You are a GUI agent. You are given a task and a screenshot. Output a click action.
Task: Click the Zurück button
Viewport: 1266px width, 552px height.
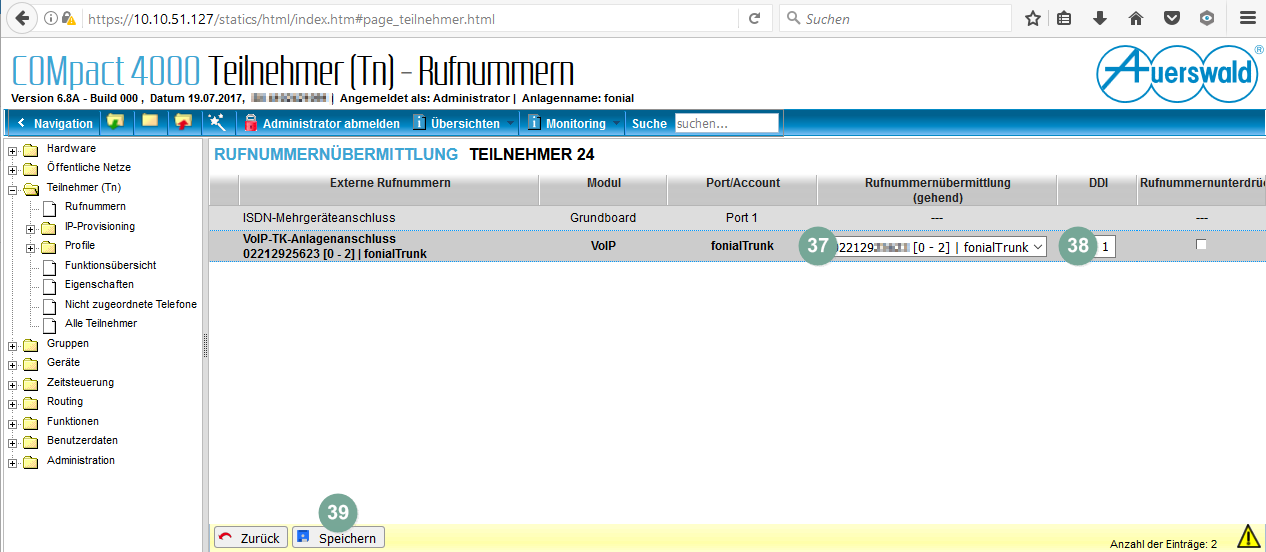252,538
